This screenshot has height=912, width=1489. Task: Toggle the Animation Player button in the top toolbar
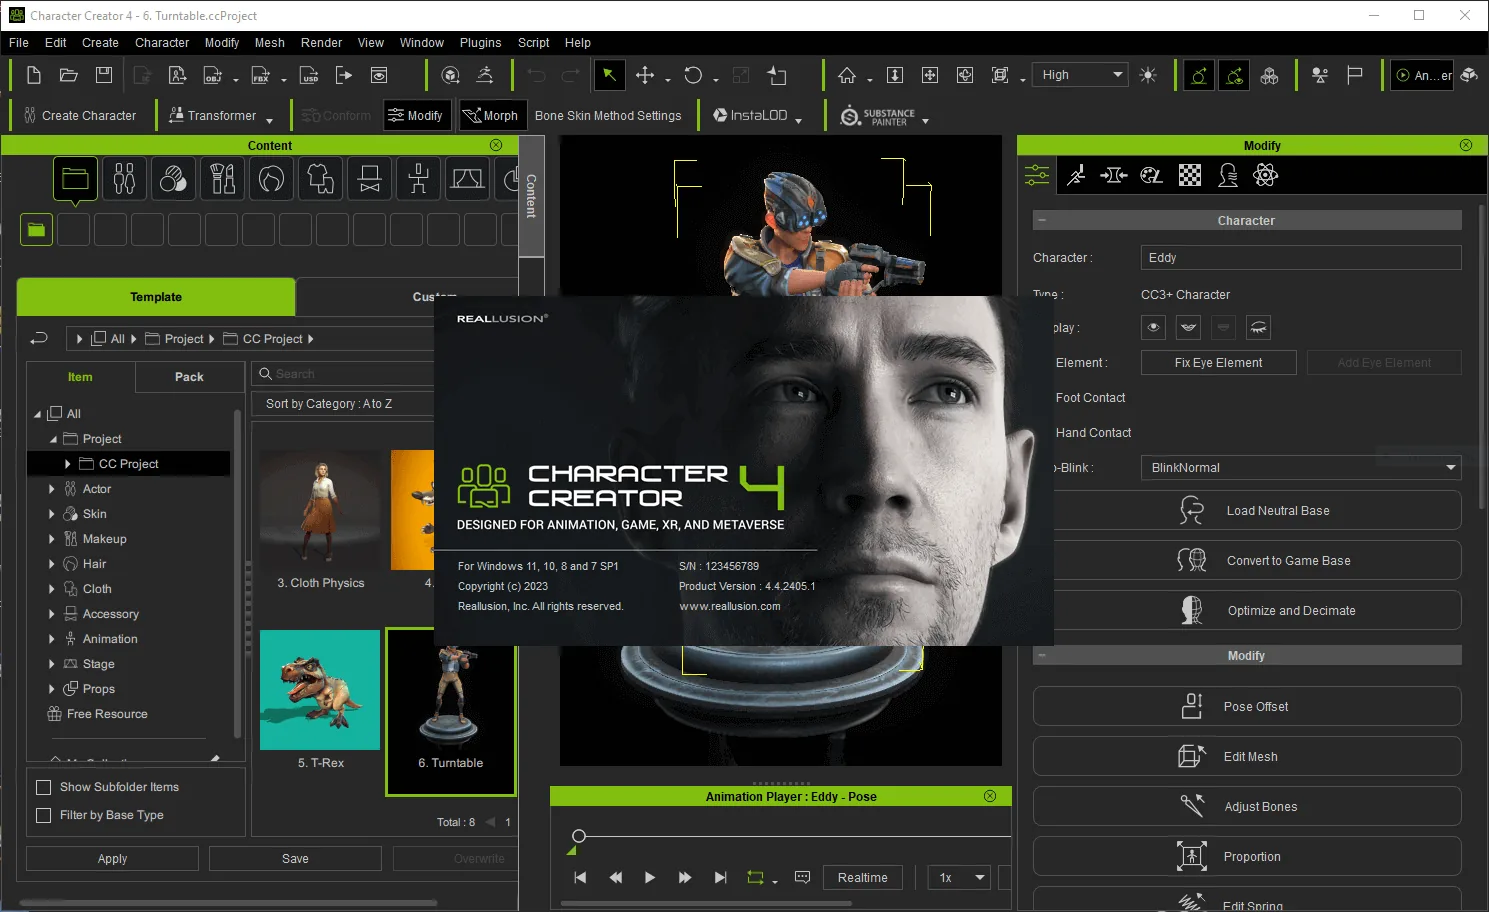(x=1423, y=75)
